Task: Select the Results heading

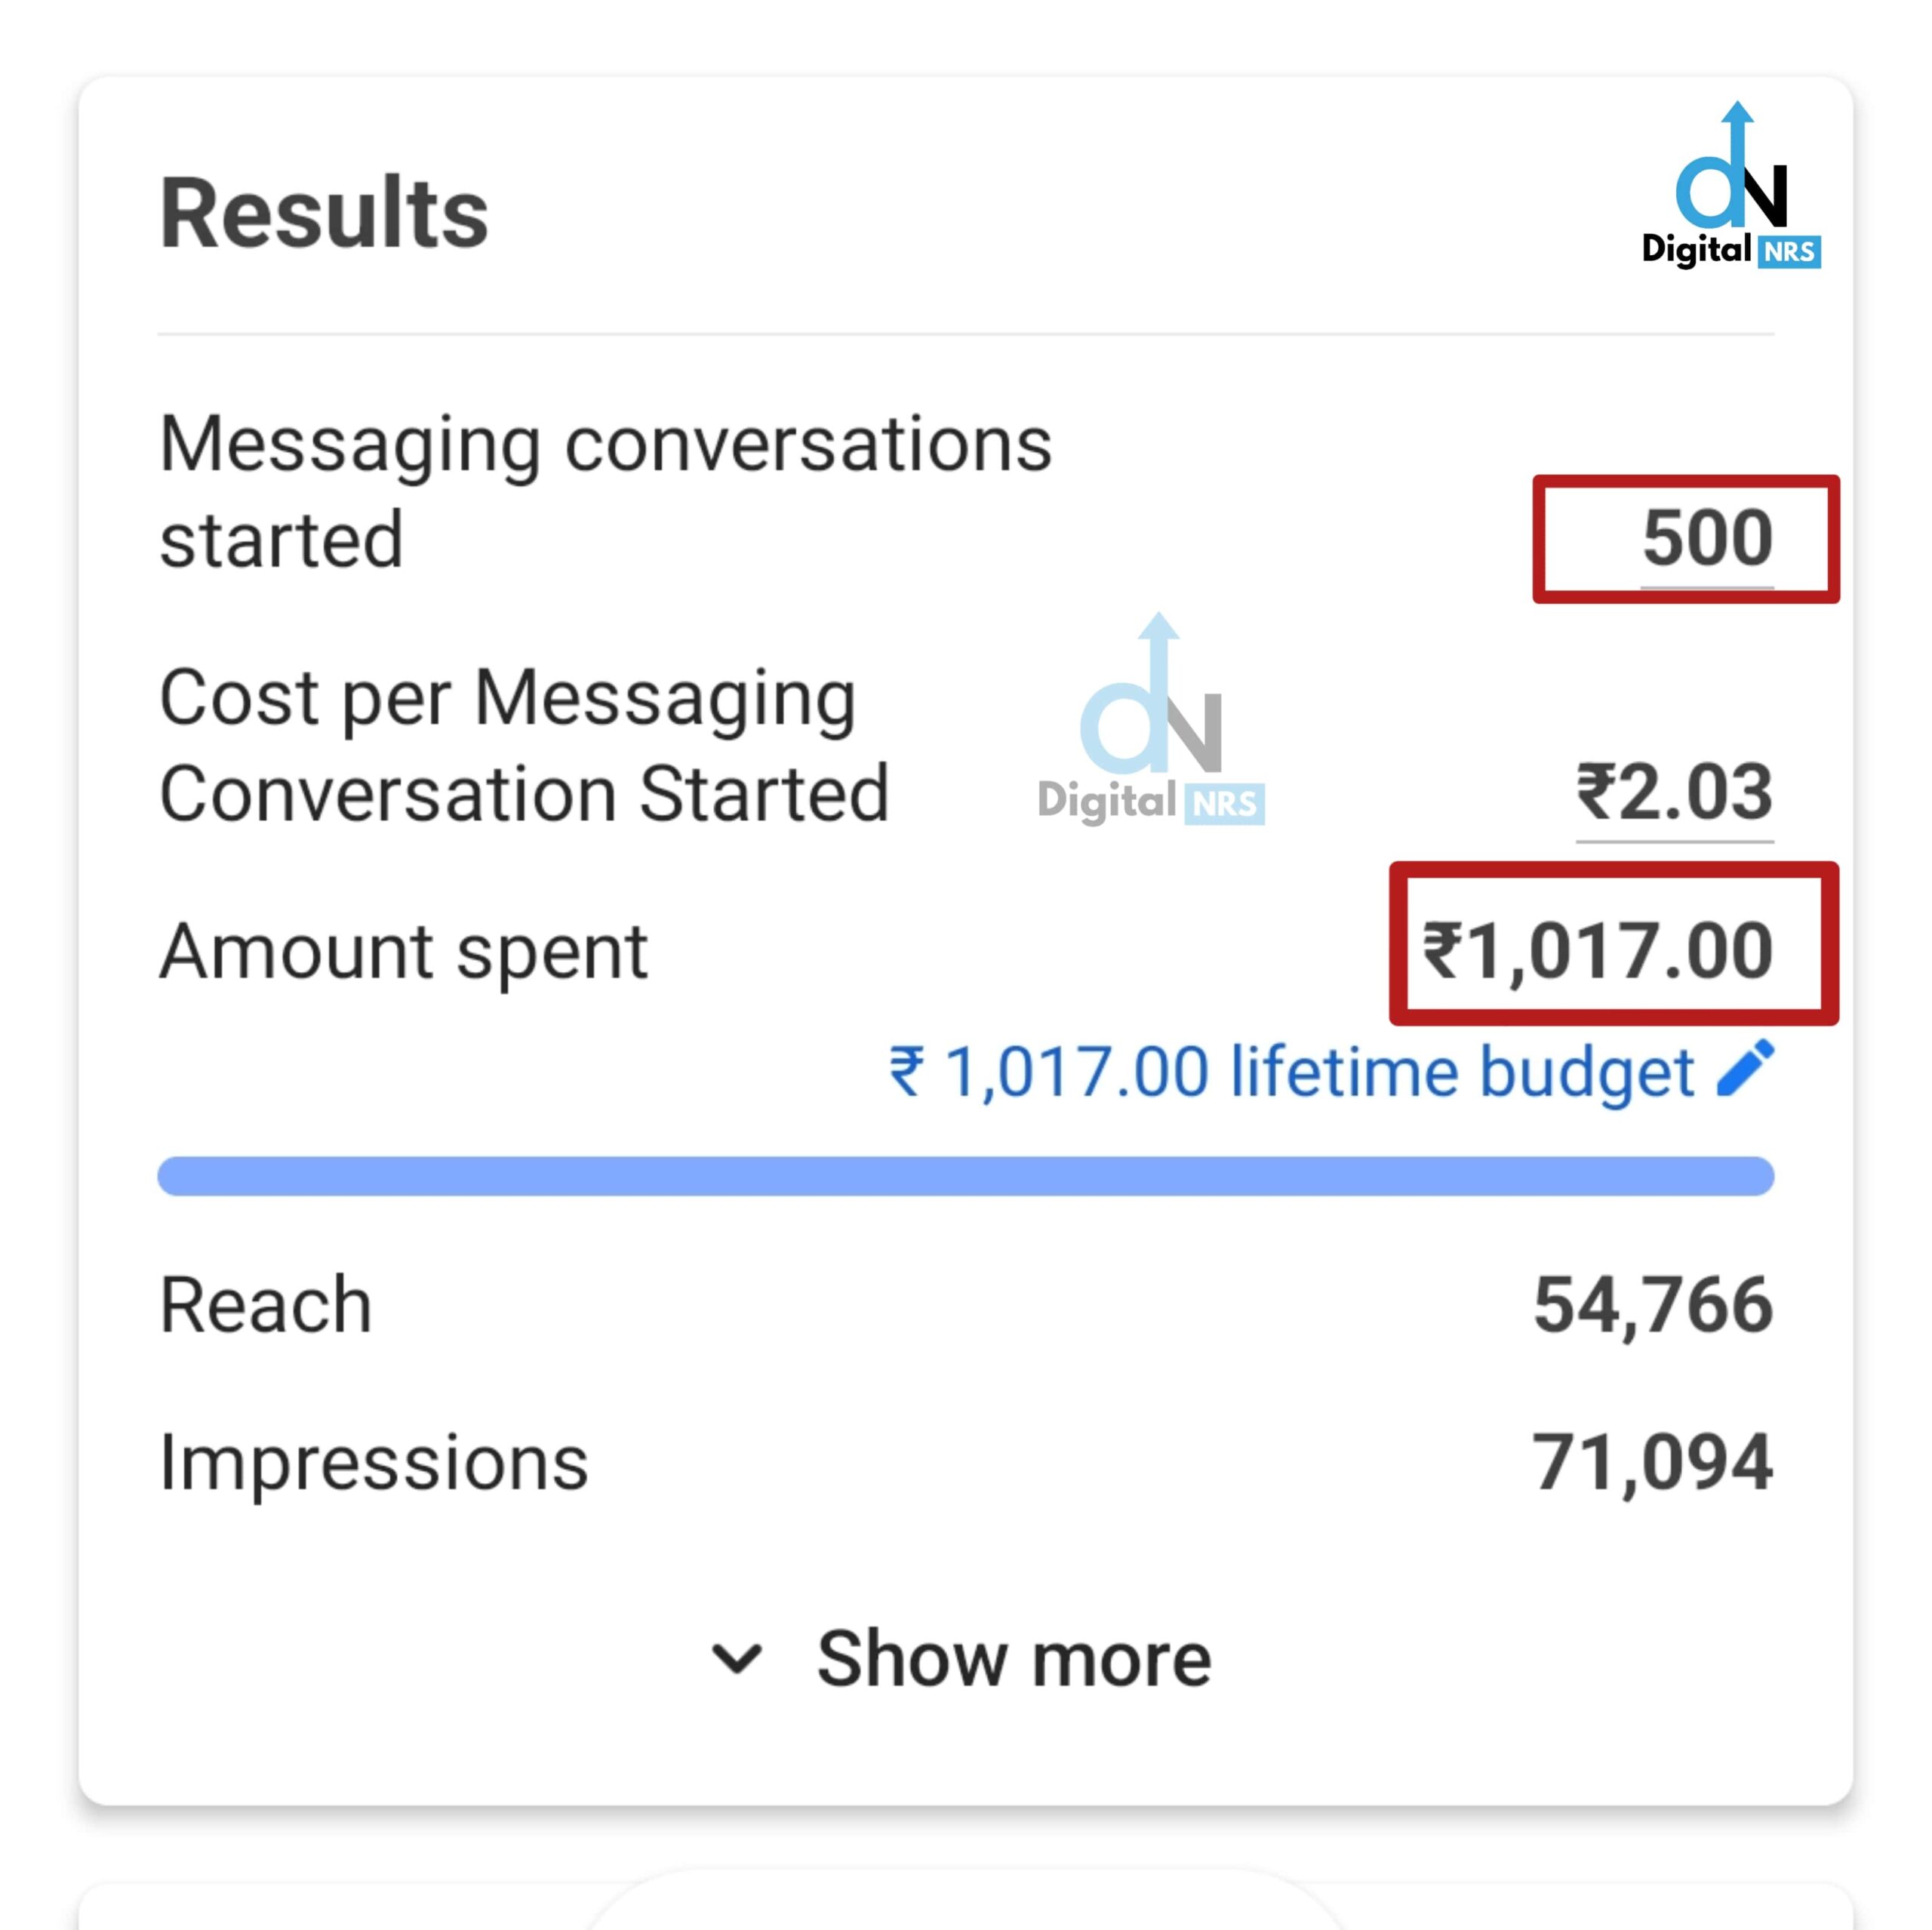Action: click(324, 213)
